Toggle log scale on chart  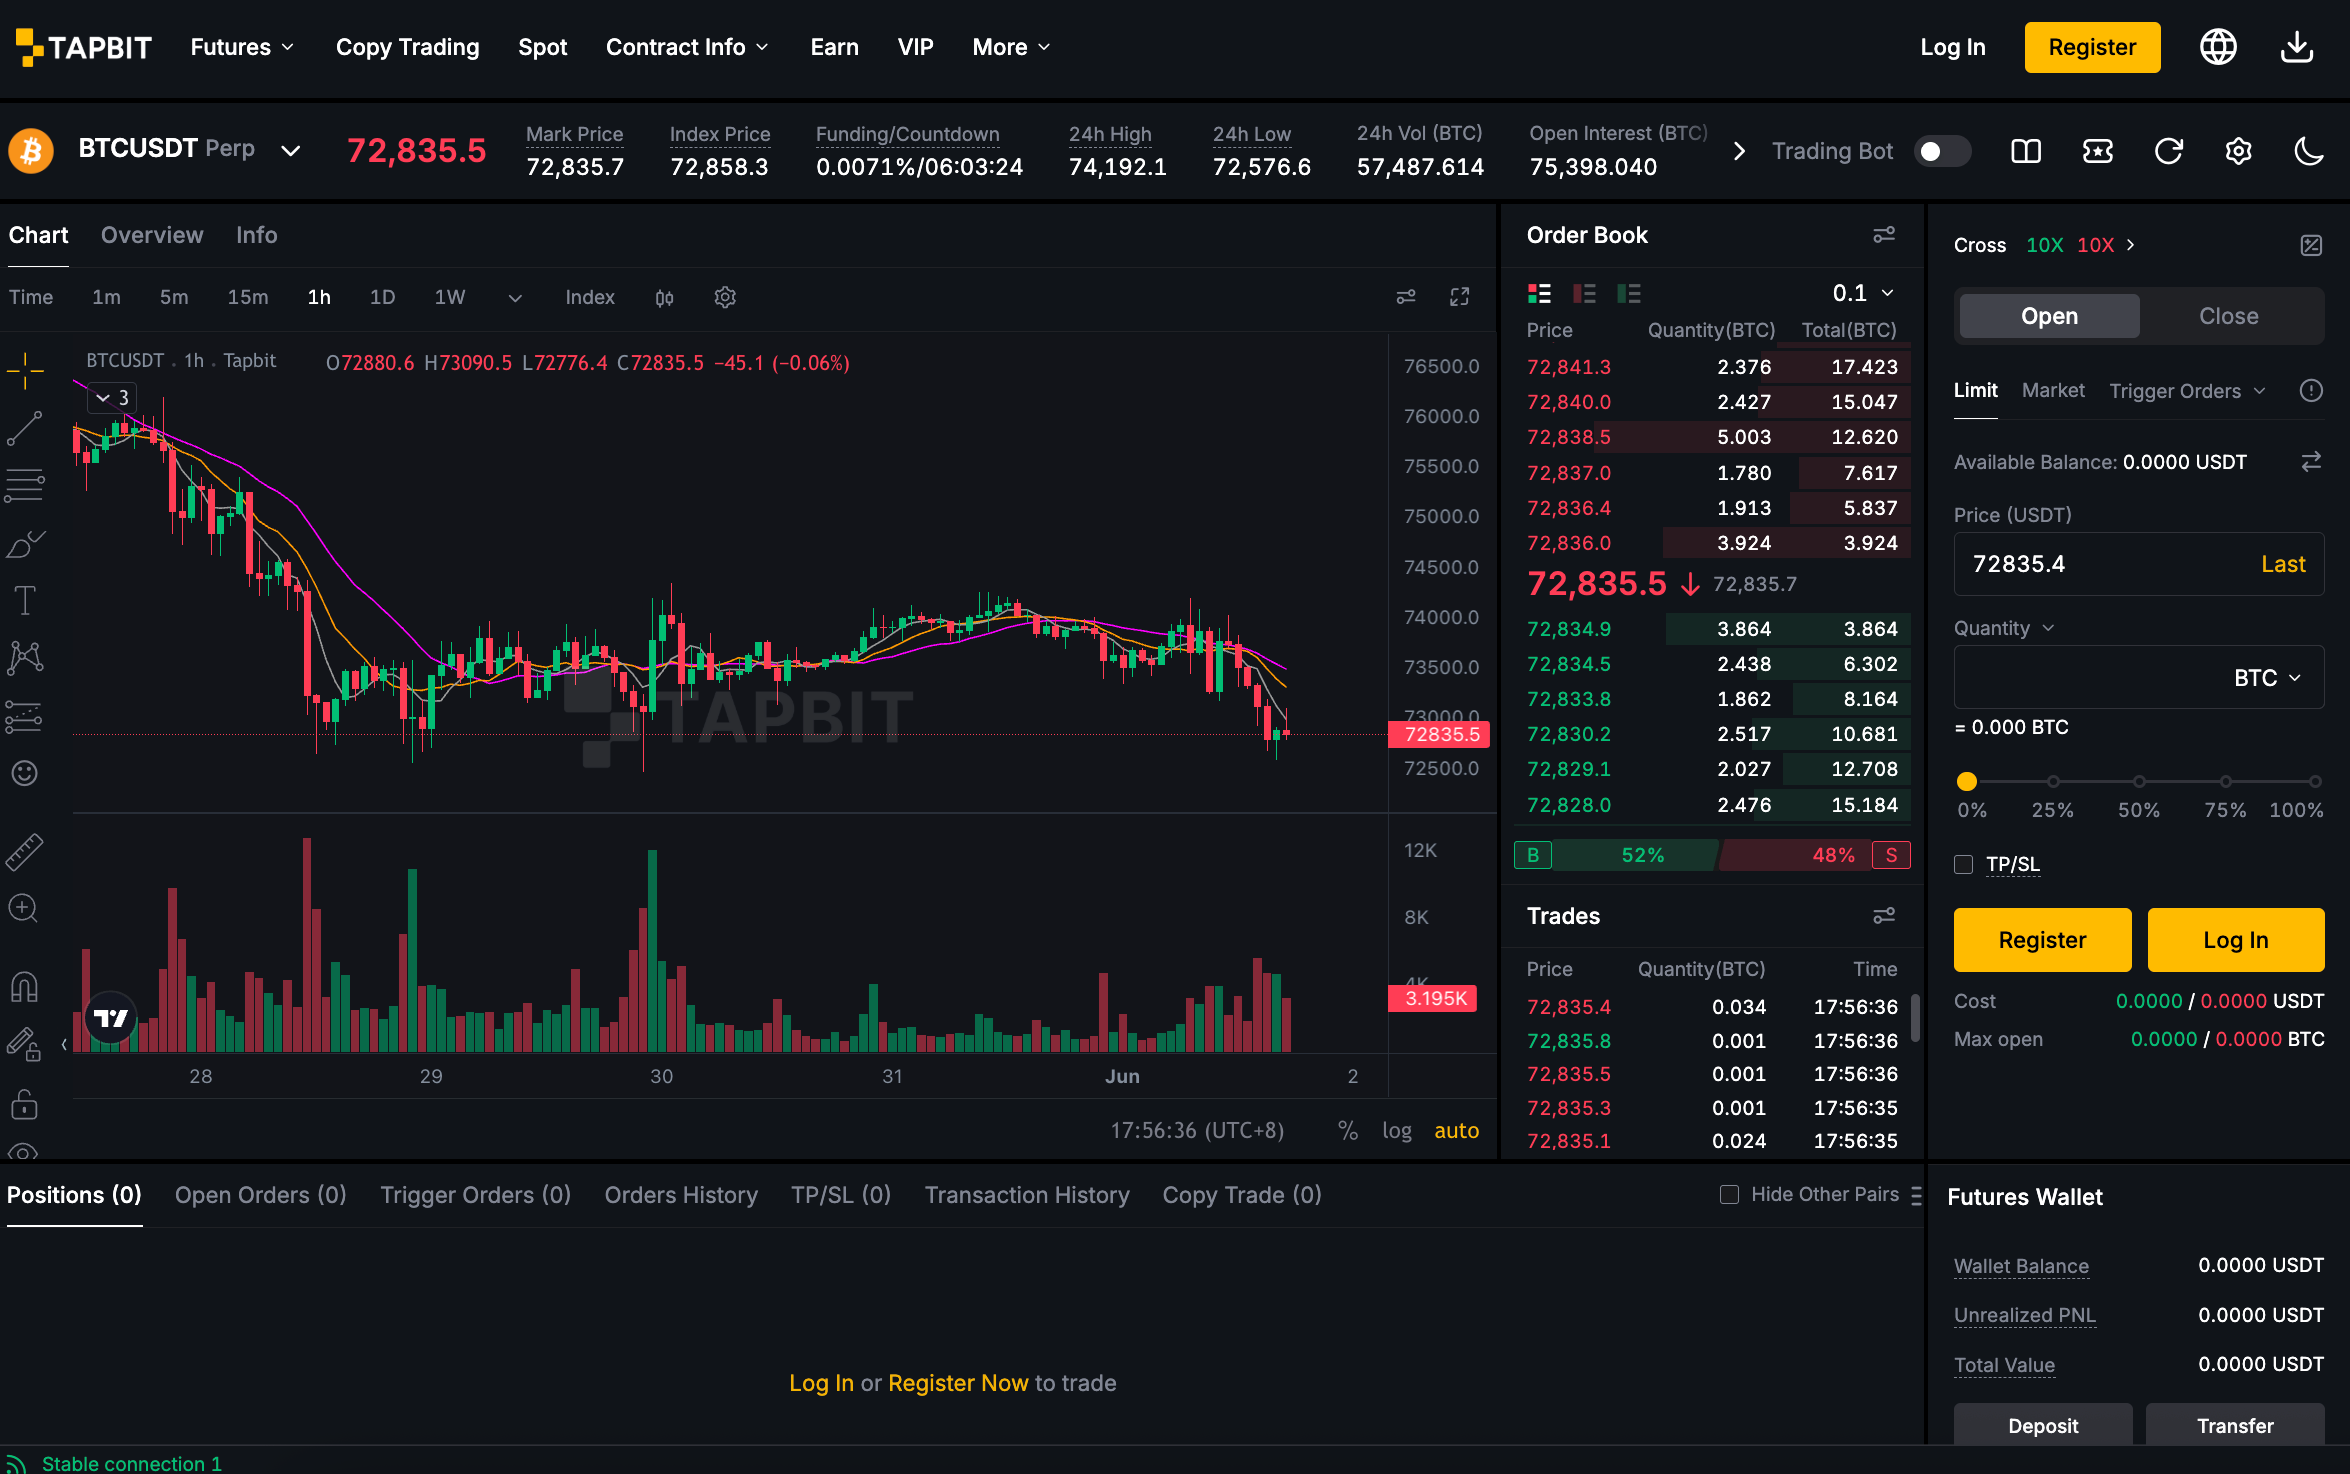1397,1131
